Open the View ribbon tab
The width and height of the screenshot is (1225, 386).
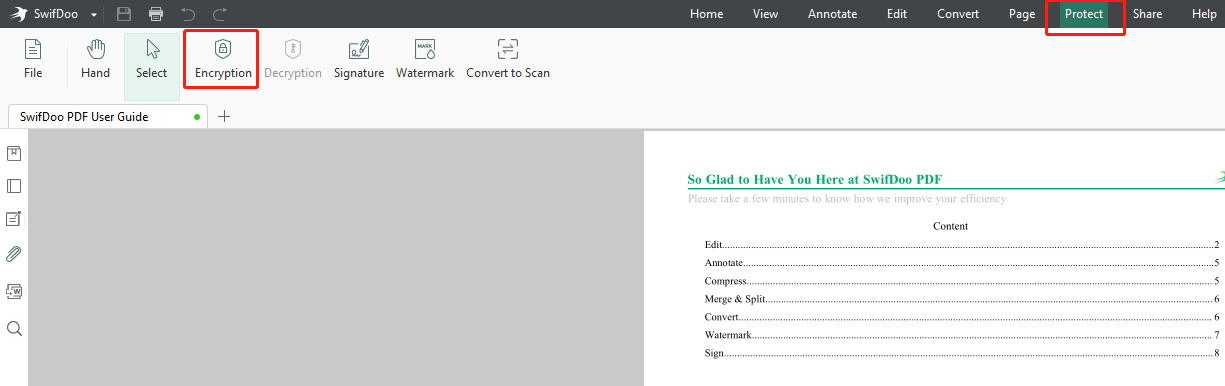765,14
